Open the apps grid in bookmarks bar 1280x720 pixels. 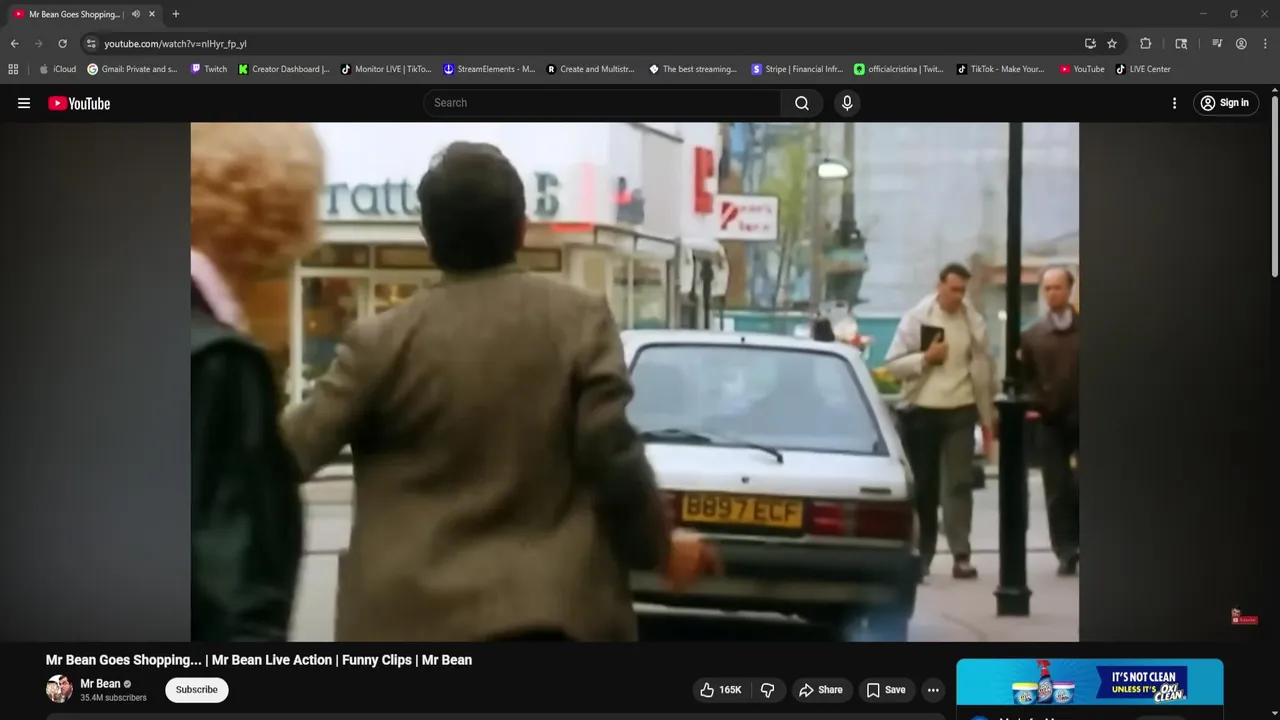coord(13,69)
